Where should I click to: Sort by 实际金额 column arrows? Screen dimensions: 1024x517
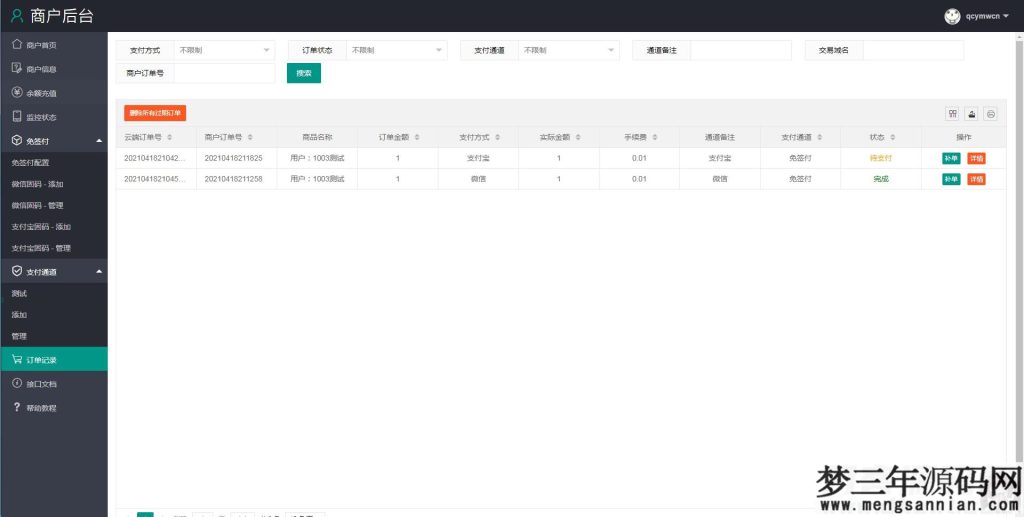pos(577,137)
